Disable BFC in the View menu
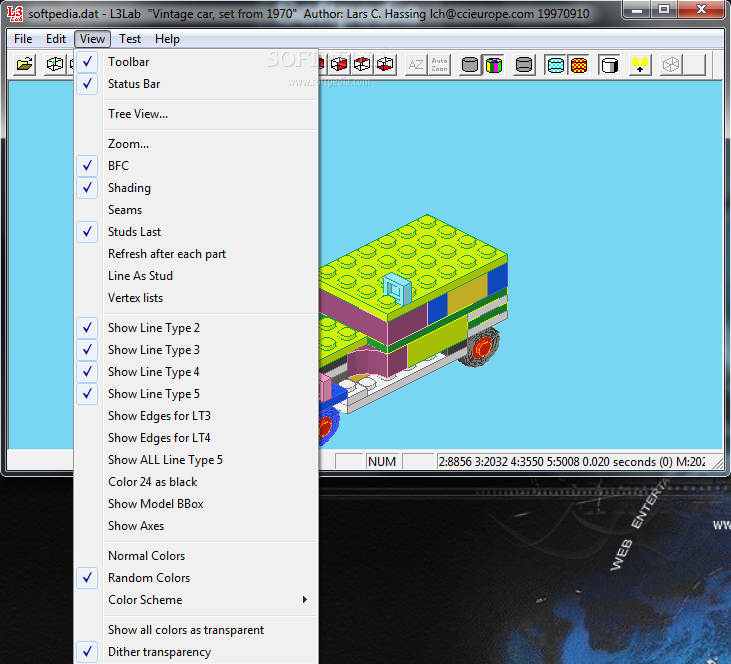Viewport: 731px width, 664px height. pos(196,166)
